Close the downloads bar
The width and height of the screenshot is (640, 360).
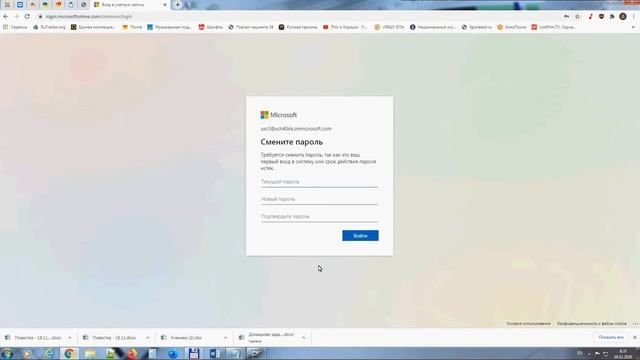click(x=635, y=338)
